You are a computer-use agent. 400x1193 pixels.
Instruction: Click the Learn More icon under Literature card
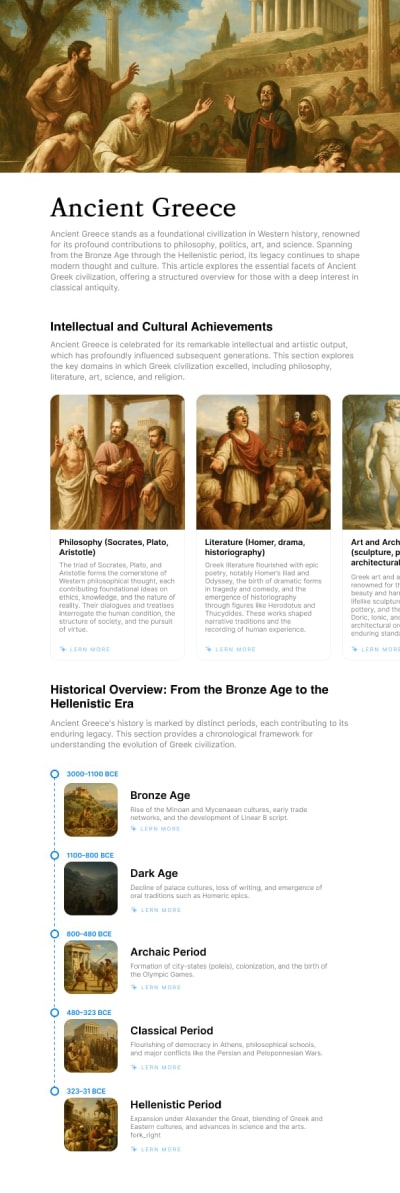pyautogui.click(x=208, y=649)
